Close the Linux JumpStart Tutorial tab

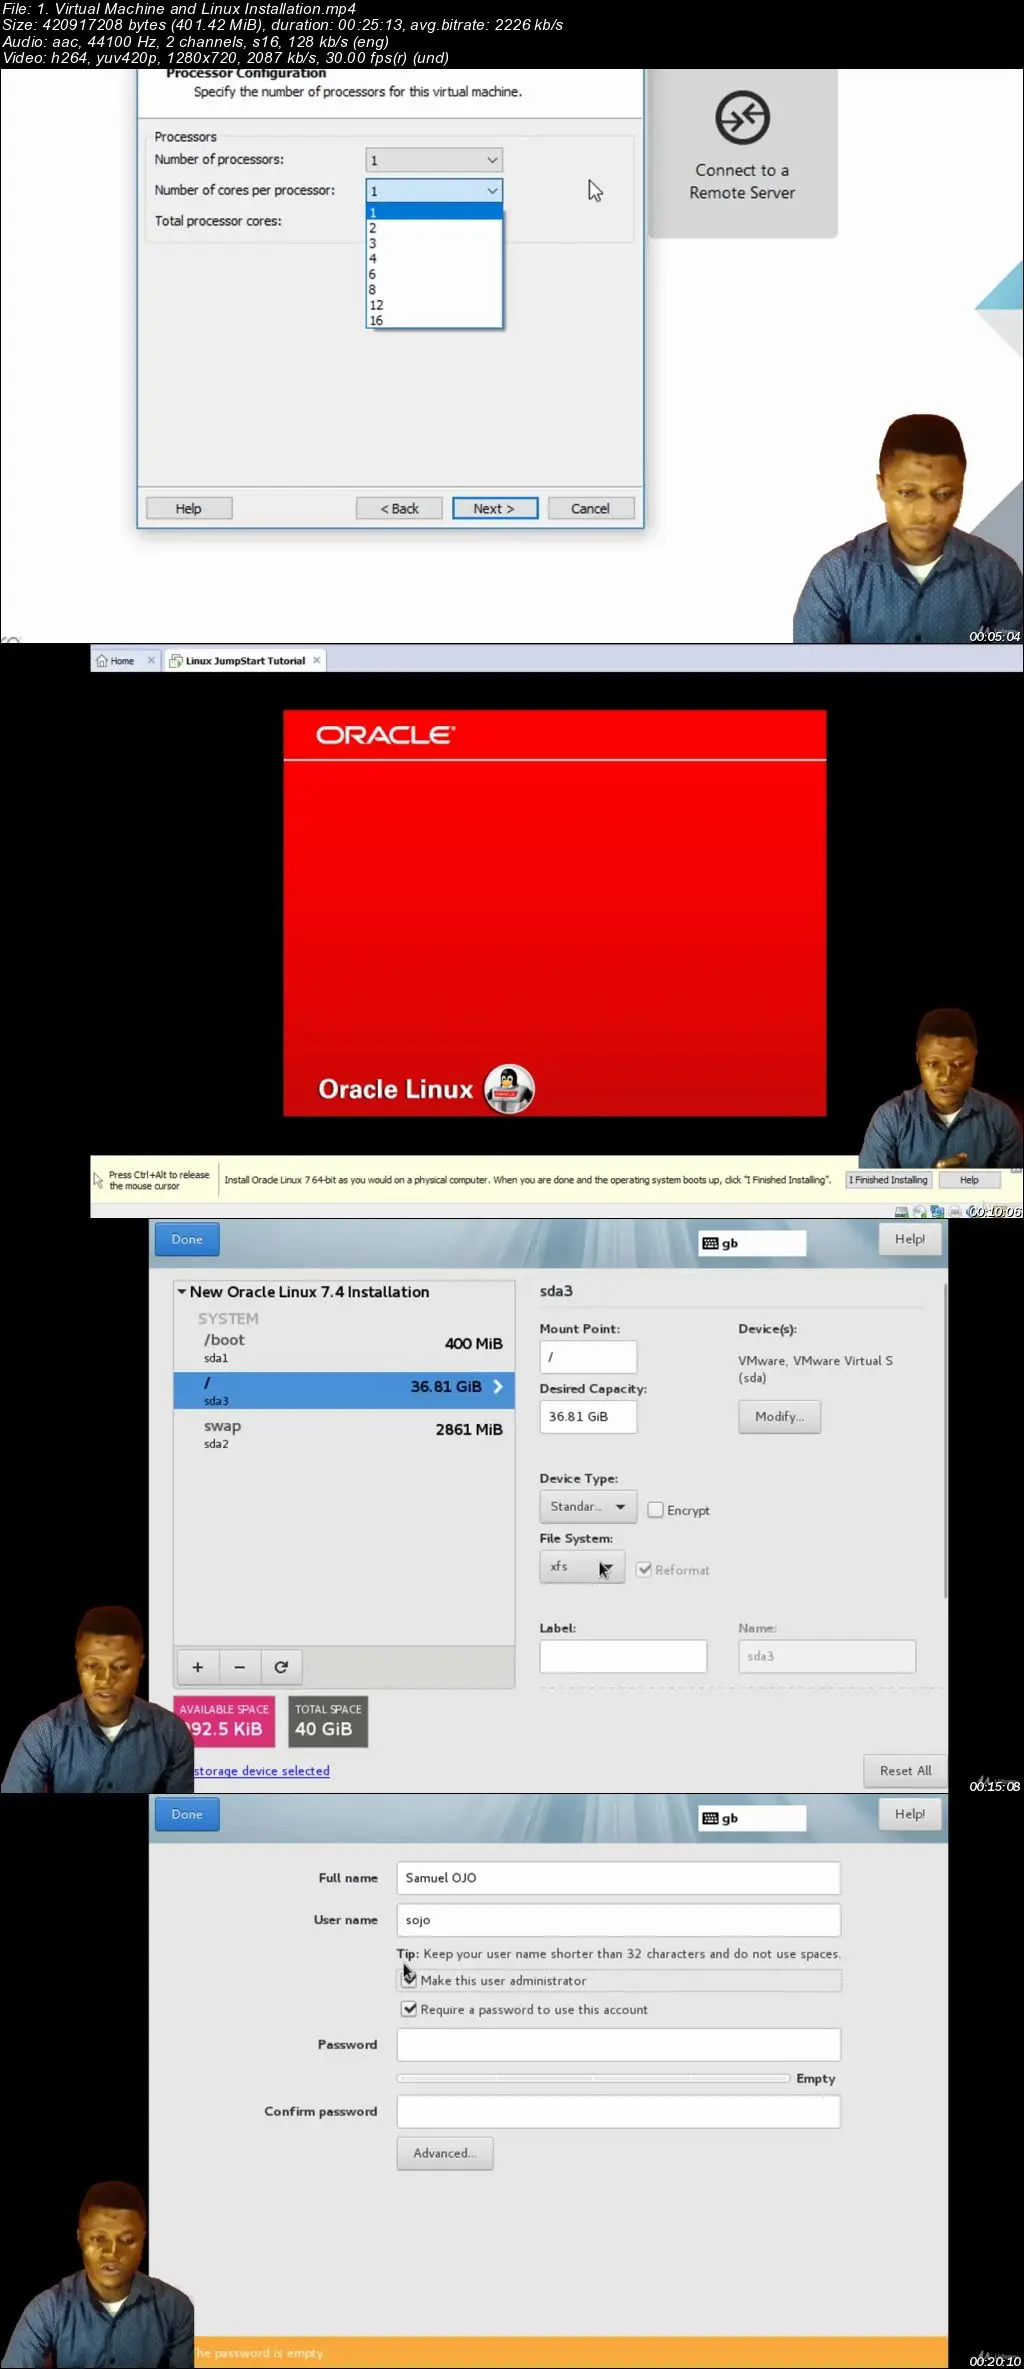pos(316,660)
